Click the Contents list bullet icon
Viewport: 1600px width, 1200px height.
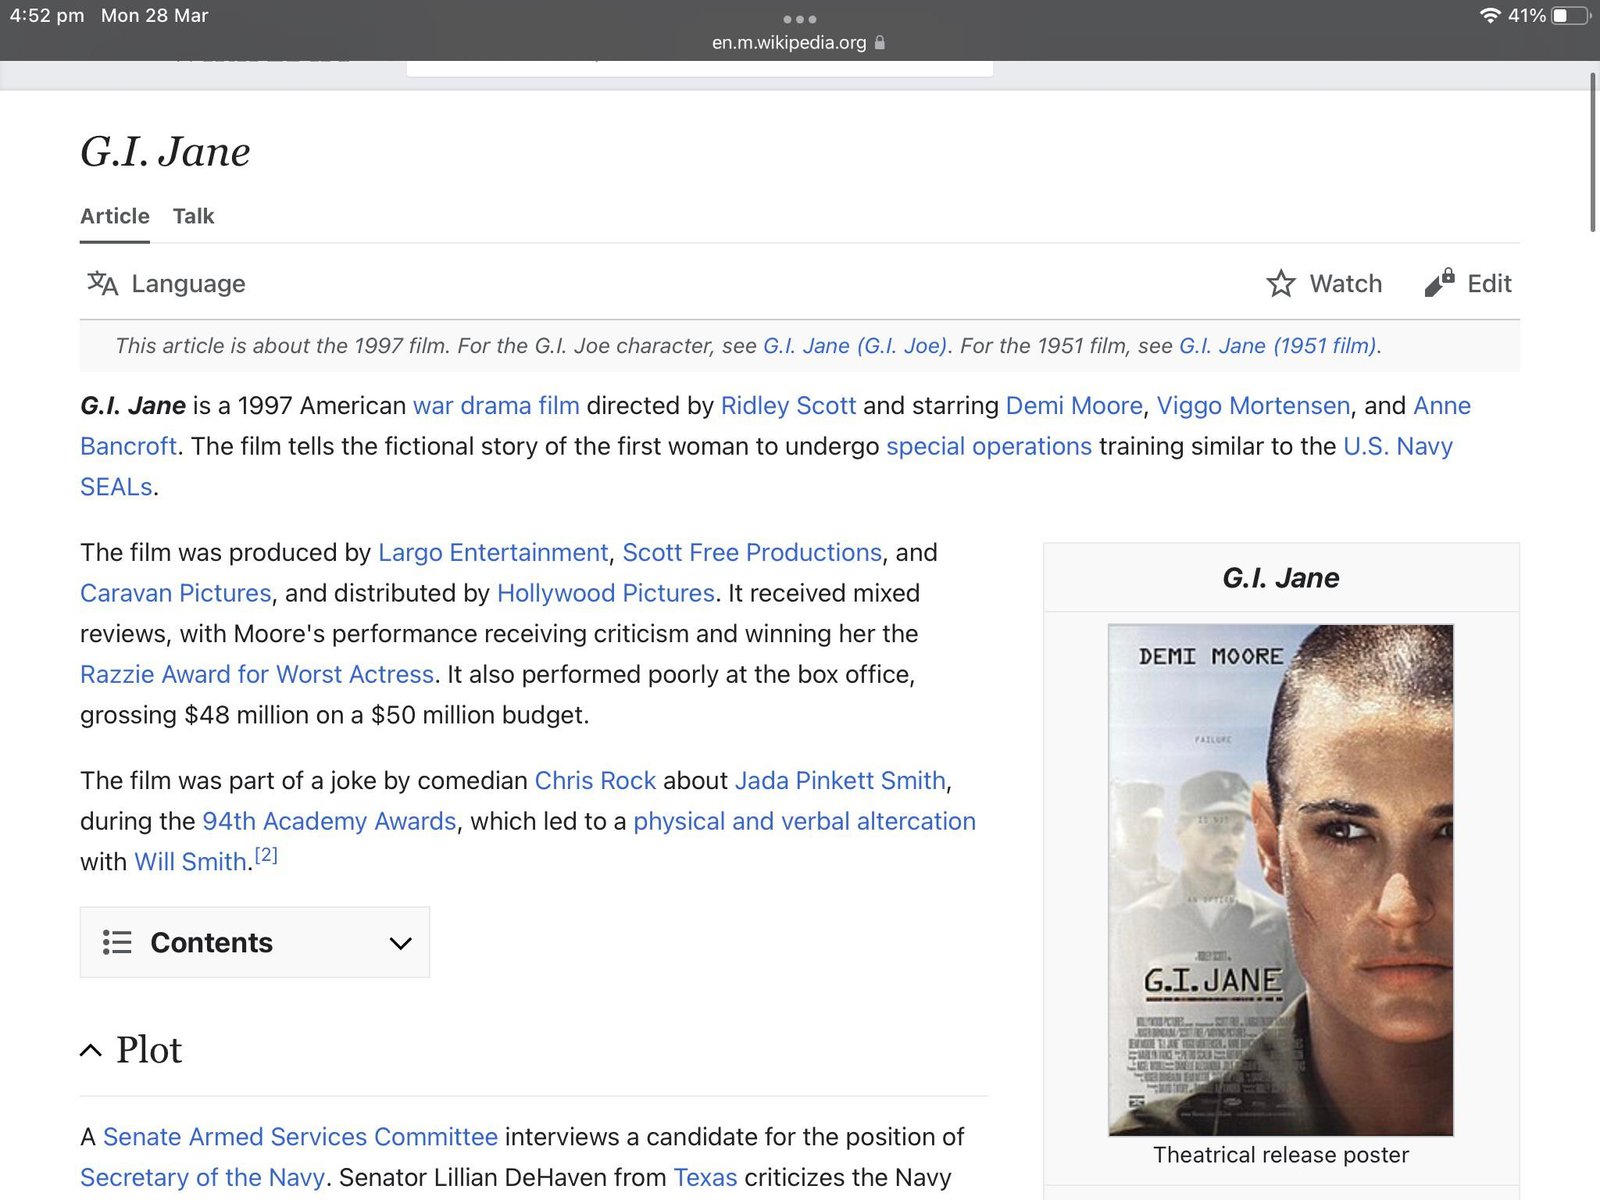click(117, 942)
